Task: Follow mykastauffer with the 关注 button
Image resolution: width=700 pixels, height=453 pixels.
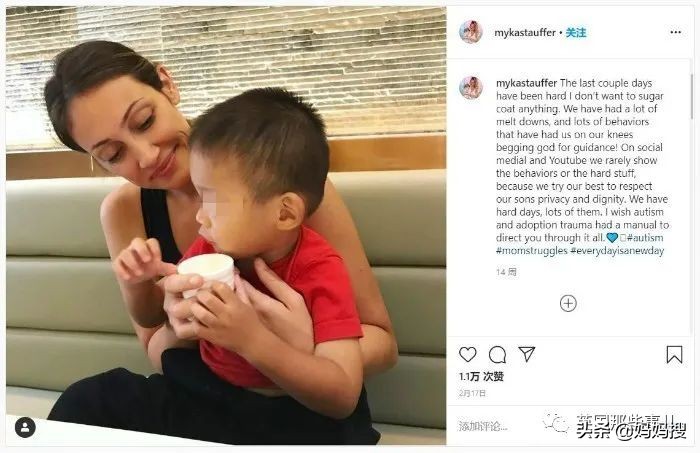Action: click(x=576, y=33)
